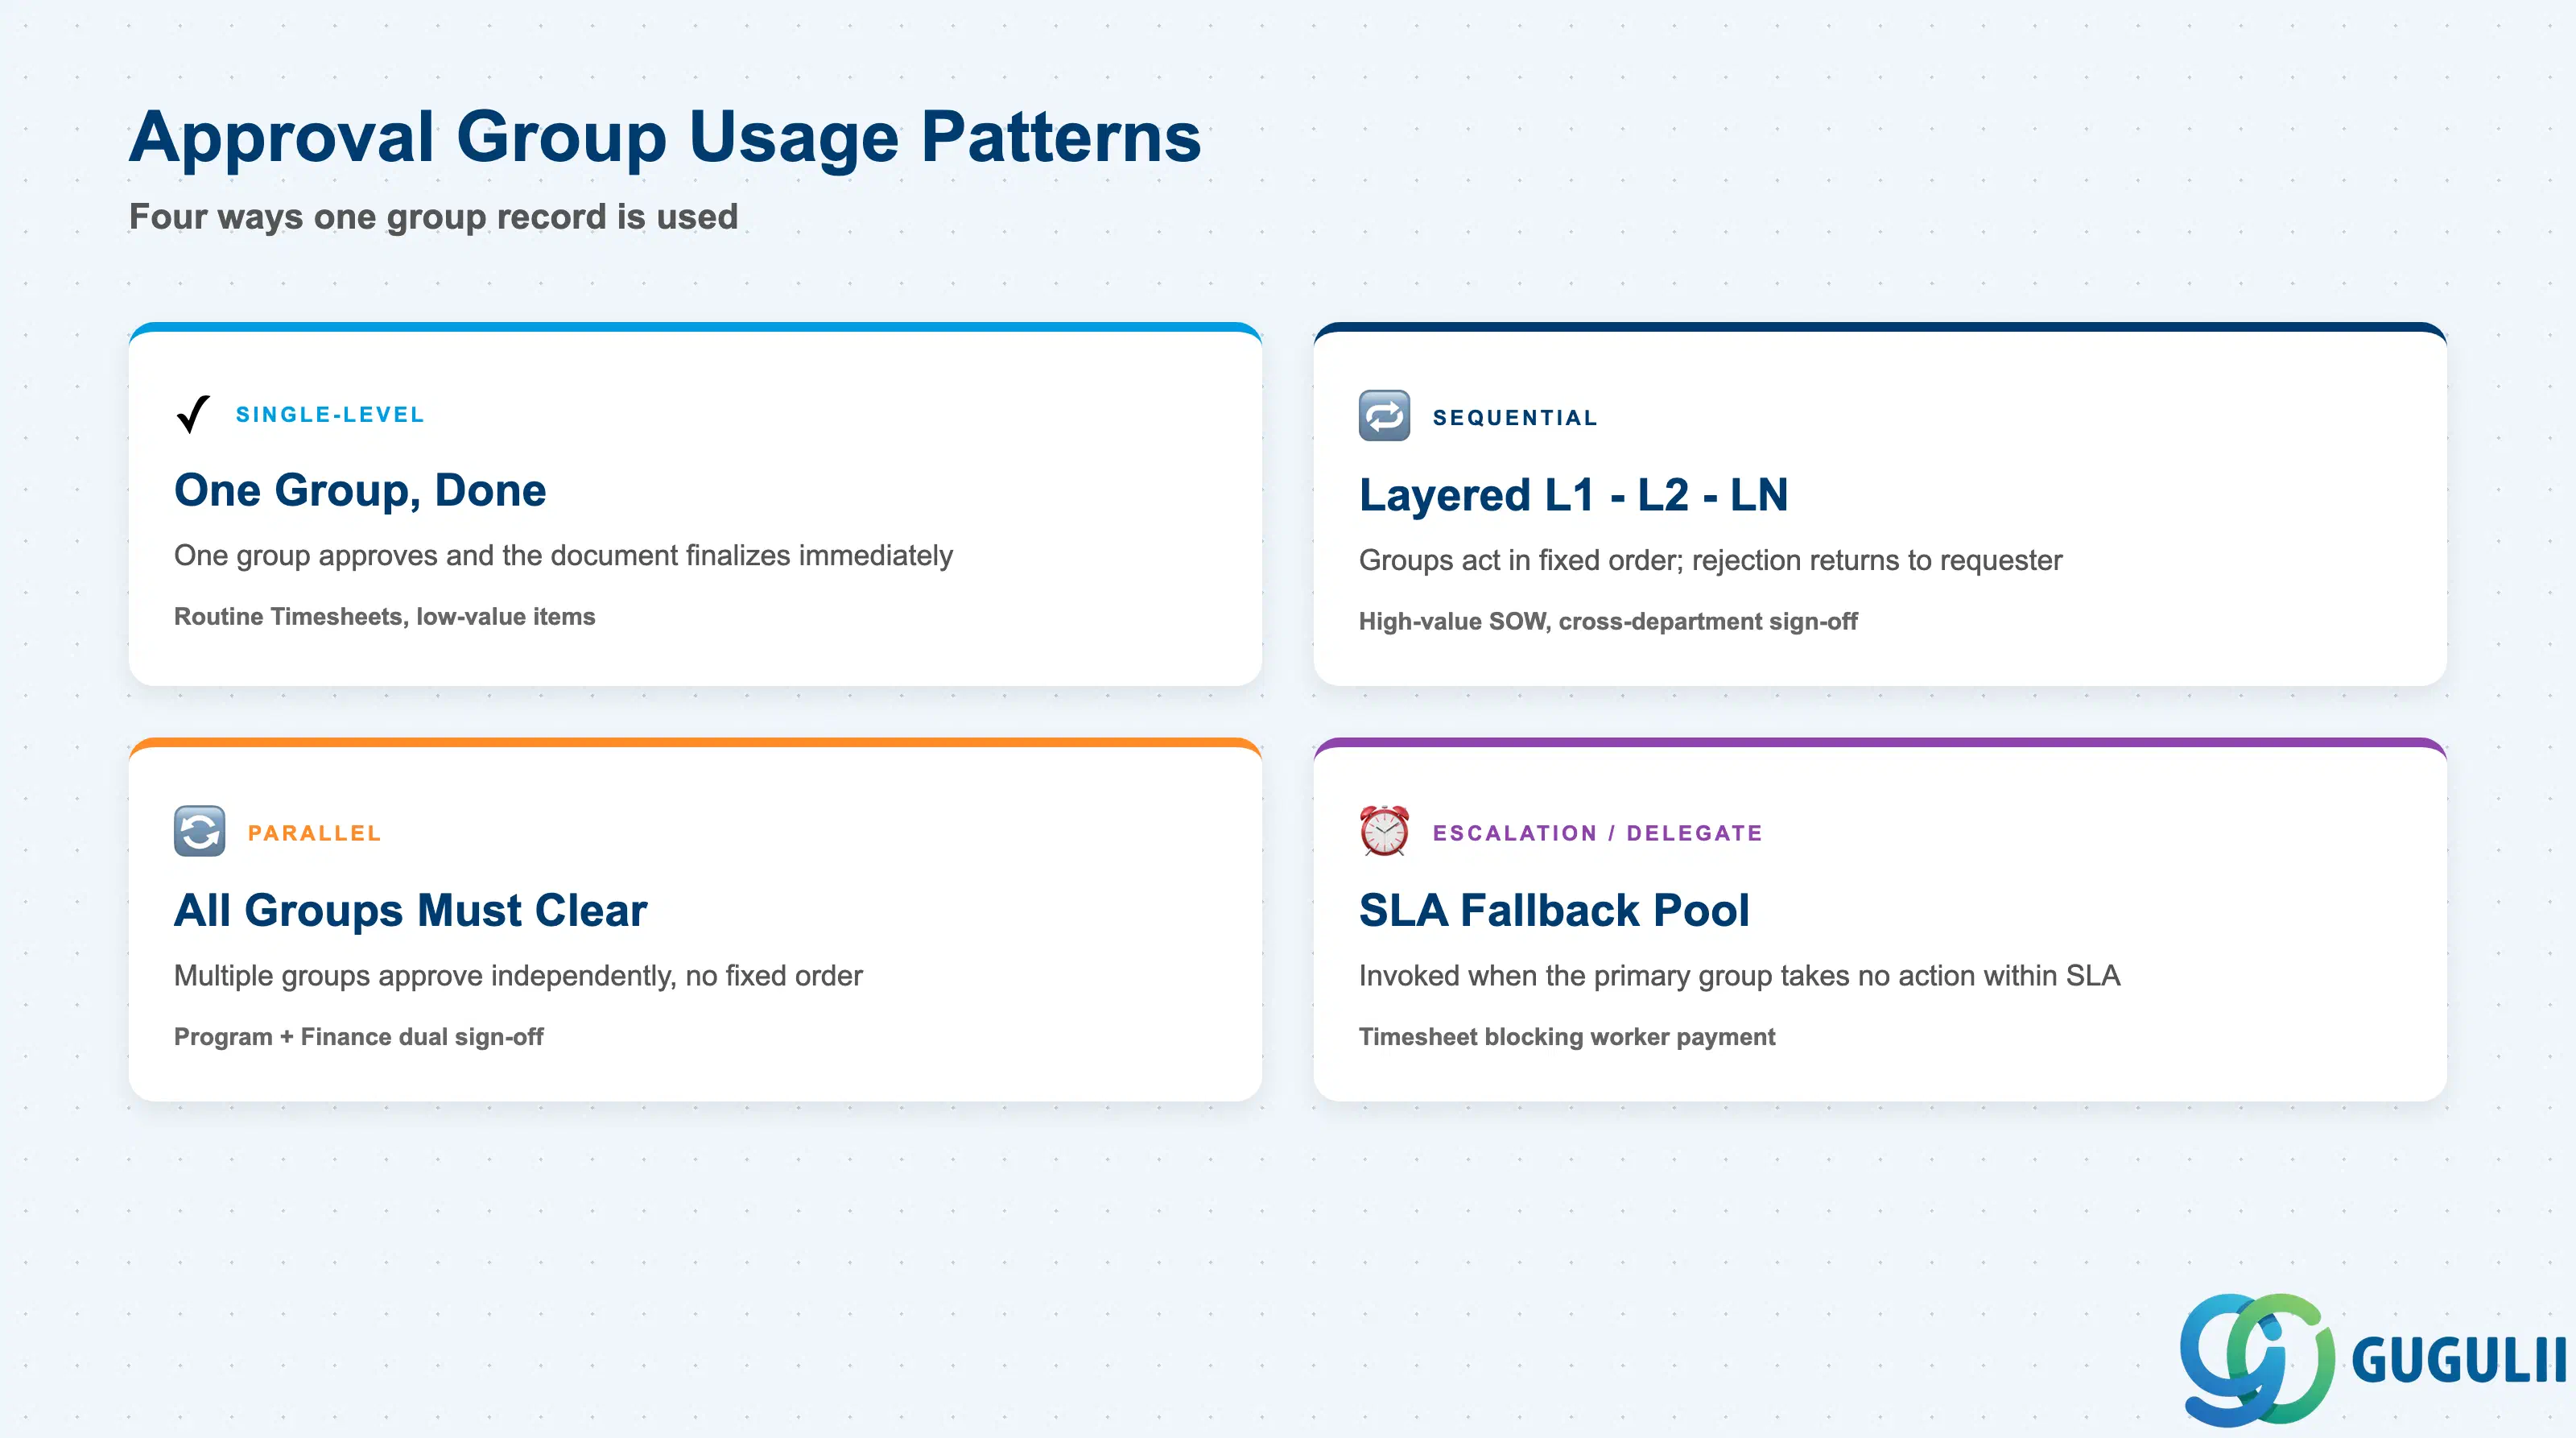The width and height of the screenshot is (2576, 1438).
Task: Click Program + Finance dual sign-off line
Action: [x=358, y=1037]
